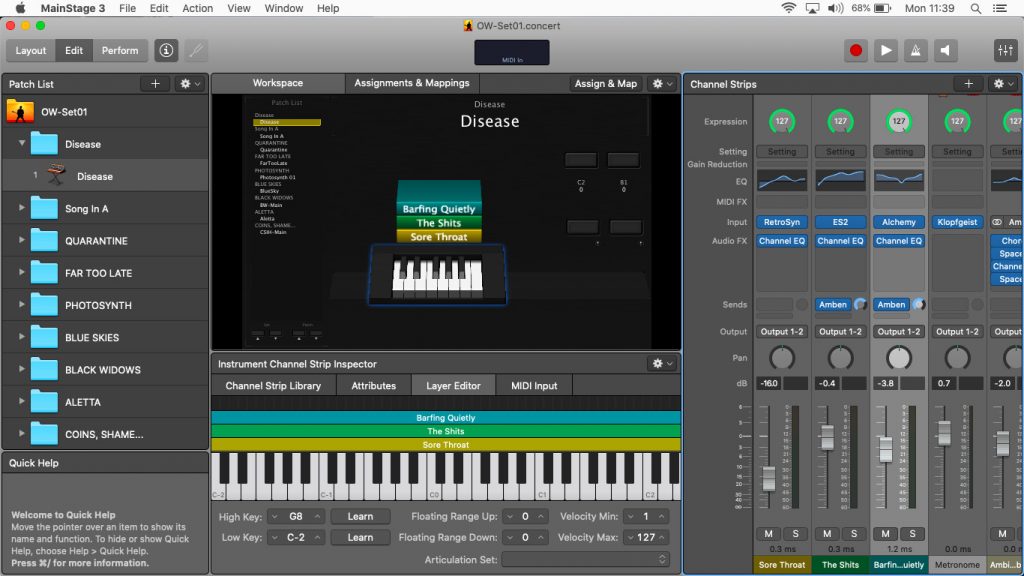Click the send level knob on the Alchemy strip
This screenshot has height=576, width=1024.
(x=918, y=304)
